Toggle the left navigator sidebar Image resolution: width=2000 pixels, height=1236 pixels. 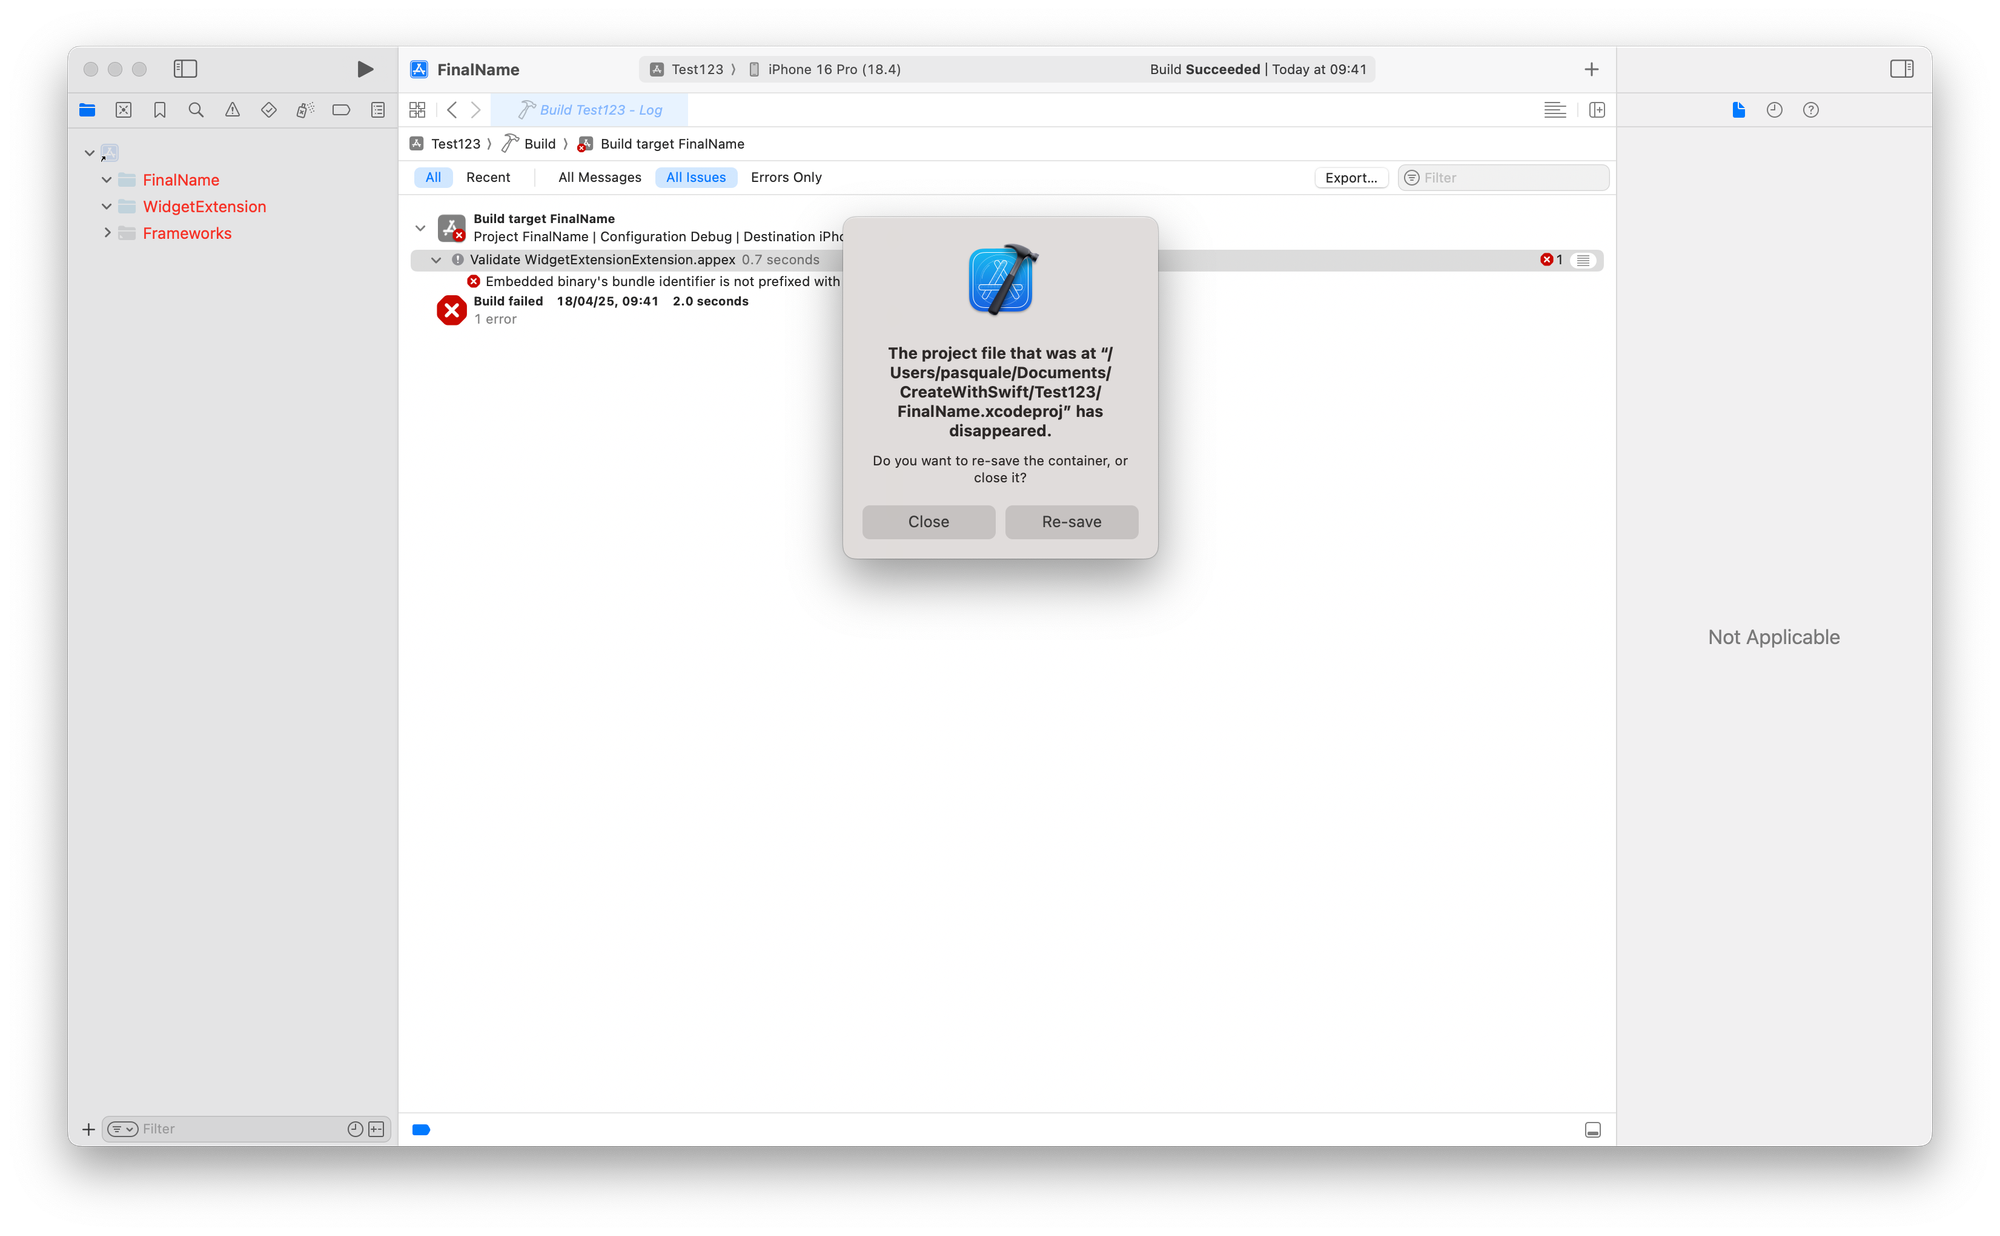(x=185, y=69)
